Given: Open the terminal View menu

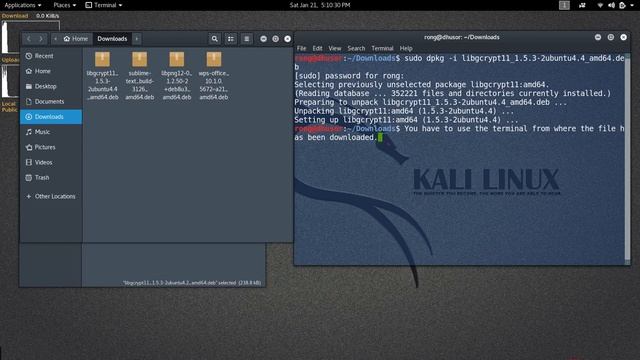Looking at the screenshot, I should [335, 48].
